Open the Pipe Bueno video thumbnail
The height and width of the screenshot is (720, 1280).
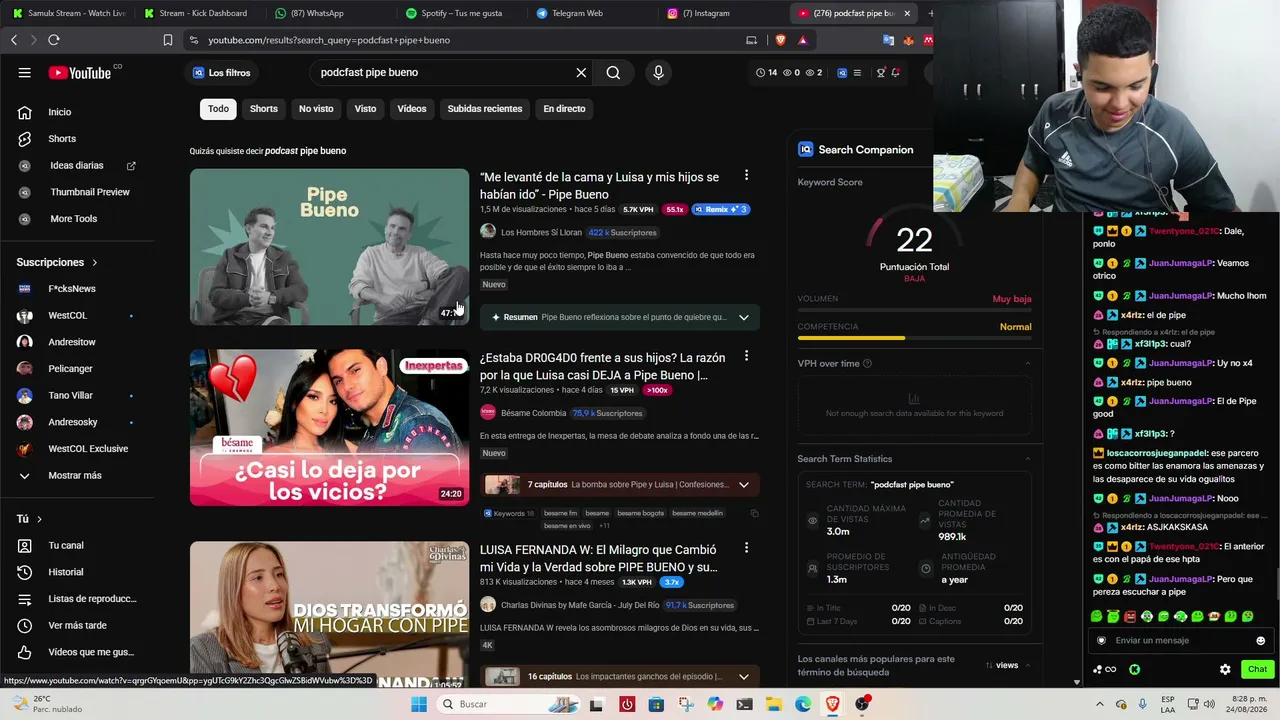[329, 247]
